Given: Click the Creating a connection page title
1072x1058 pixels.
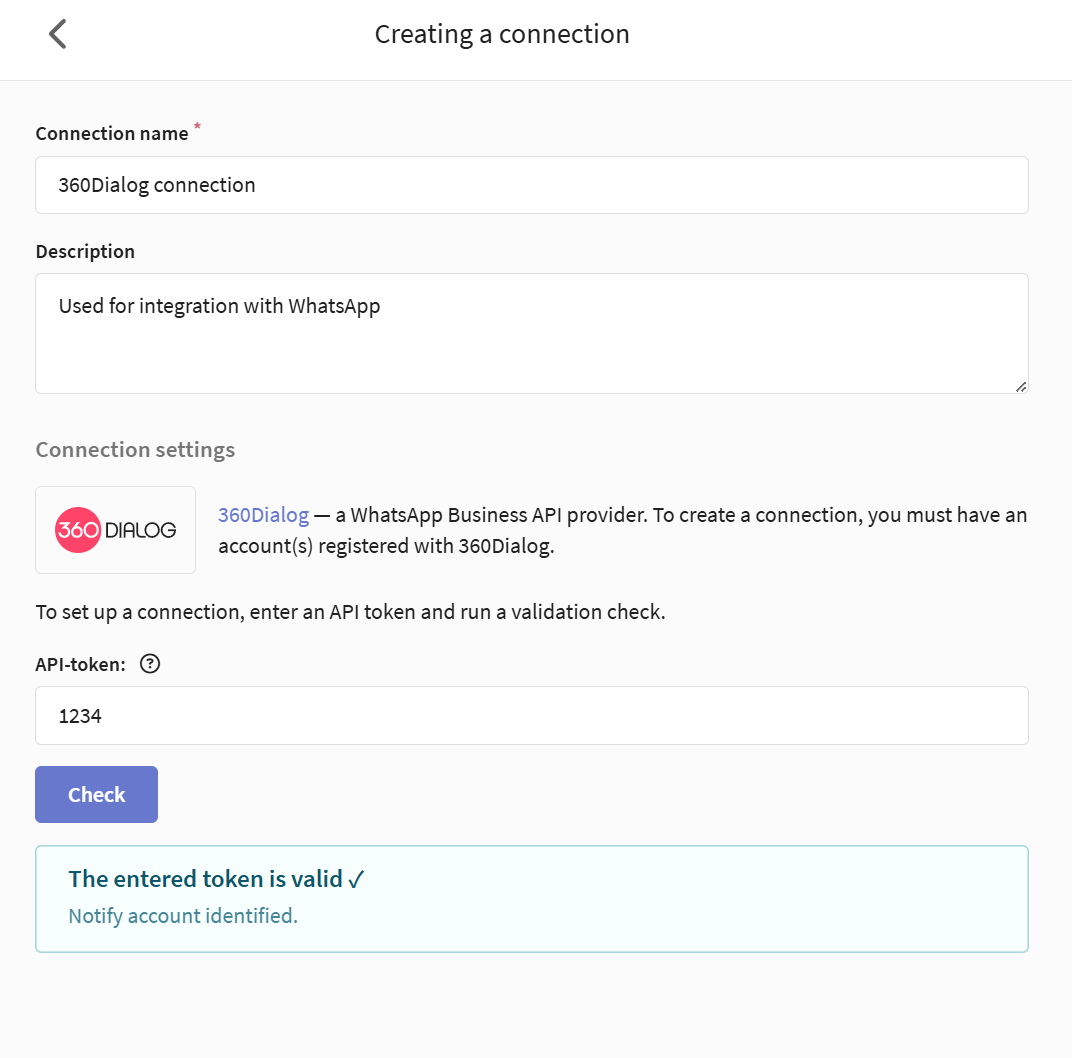Looking at the screenshot, I should point(502,34).
